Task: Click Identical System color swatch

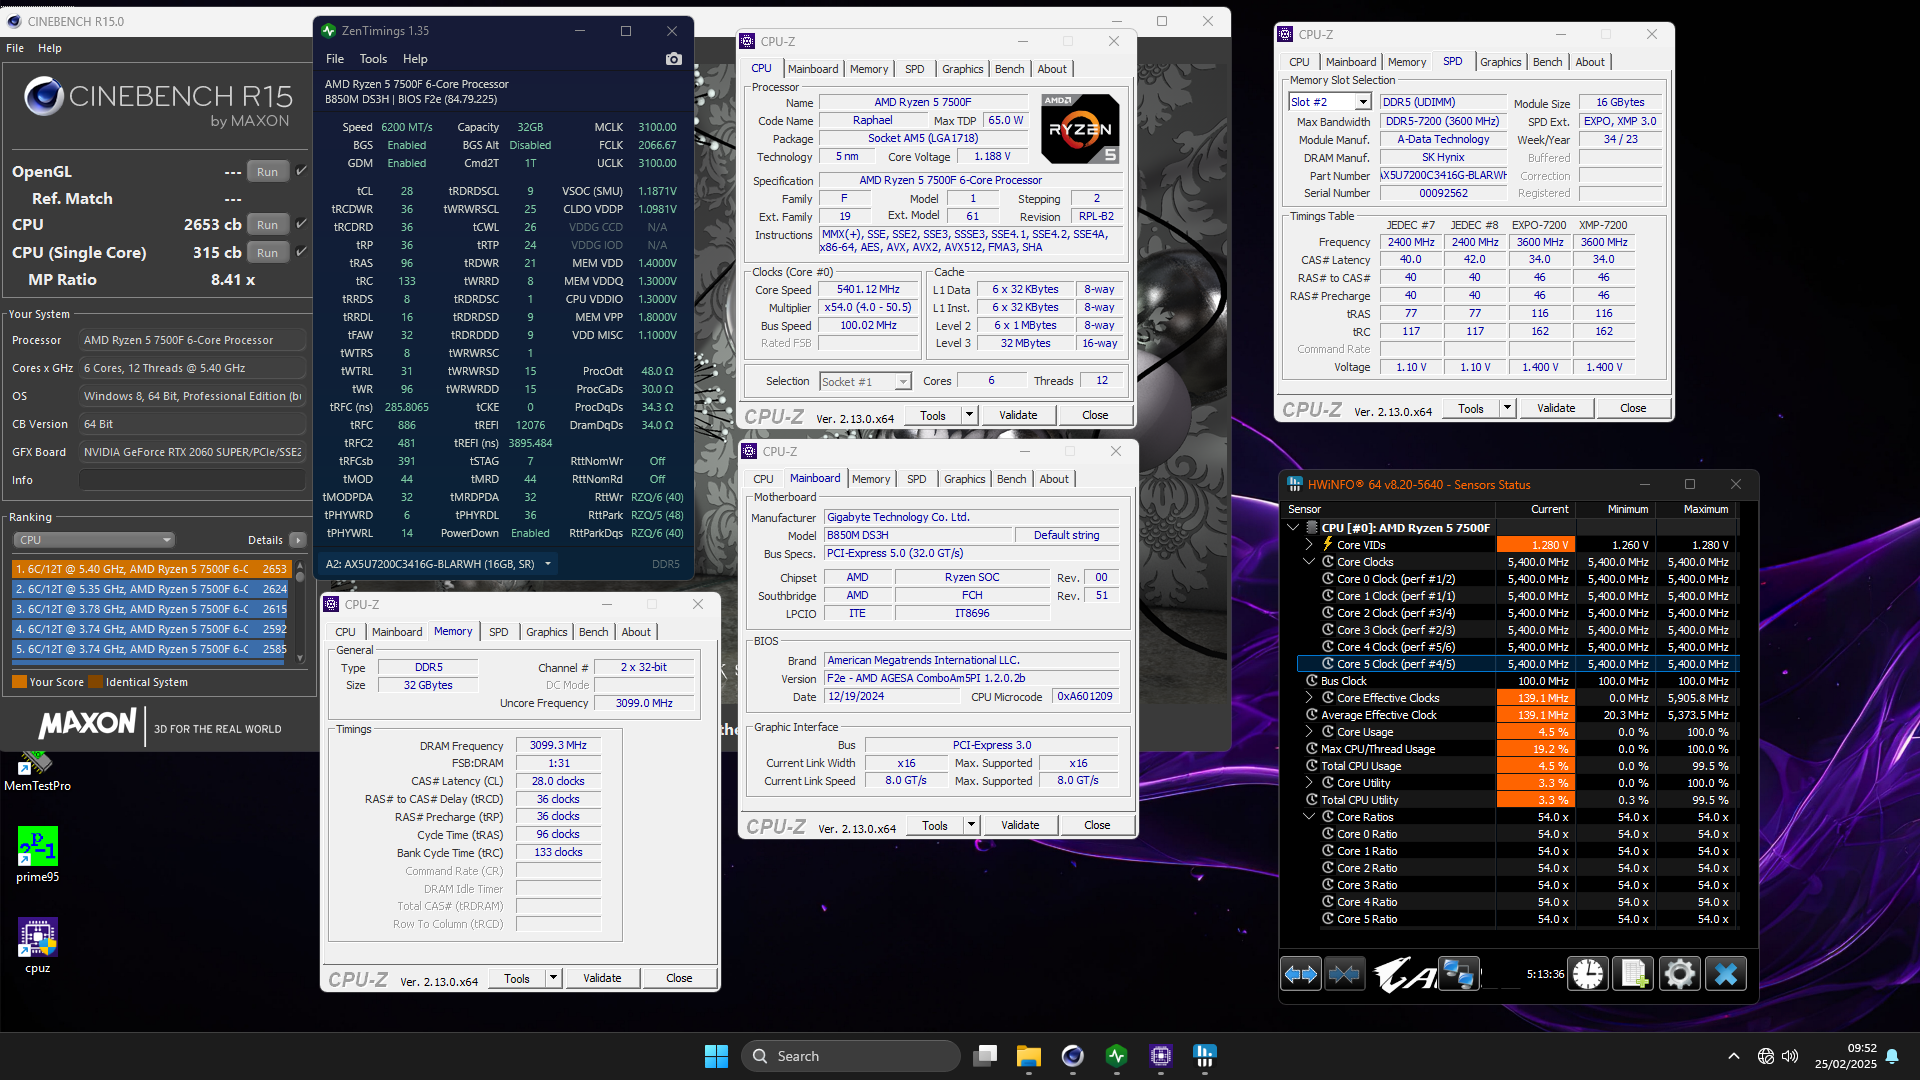Action: click(96, 682)
